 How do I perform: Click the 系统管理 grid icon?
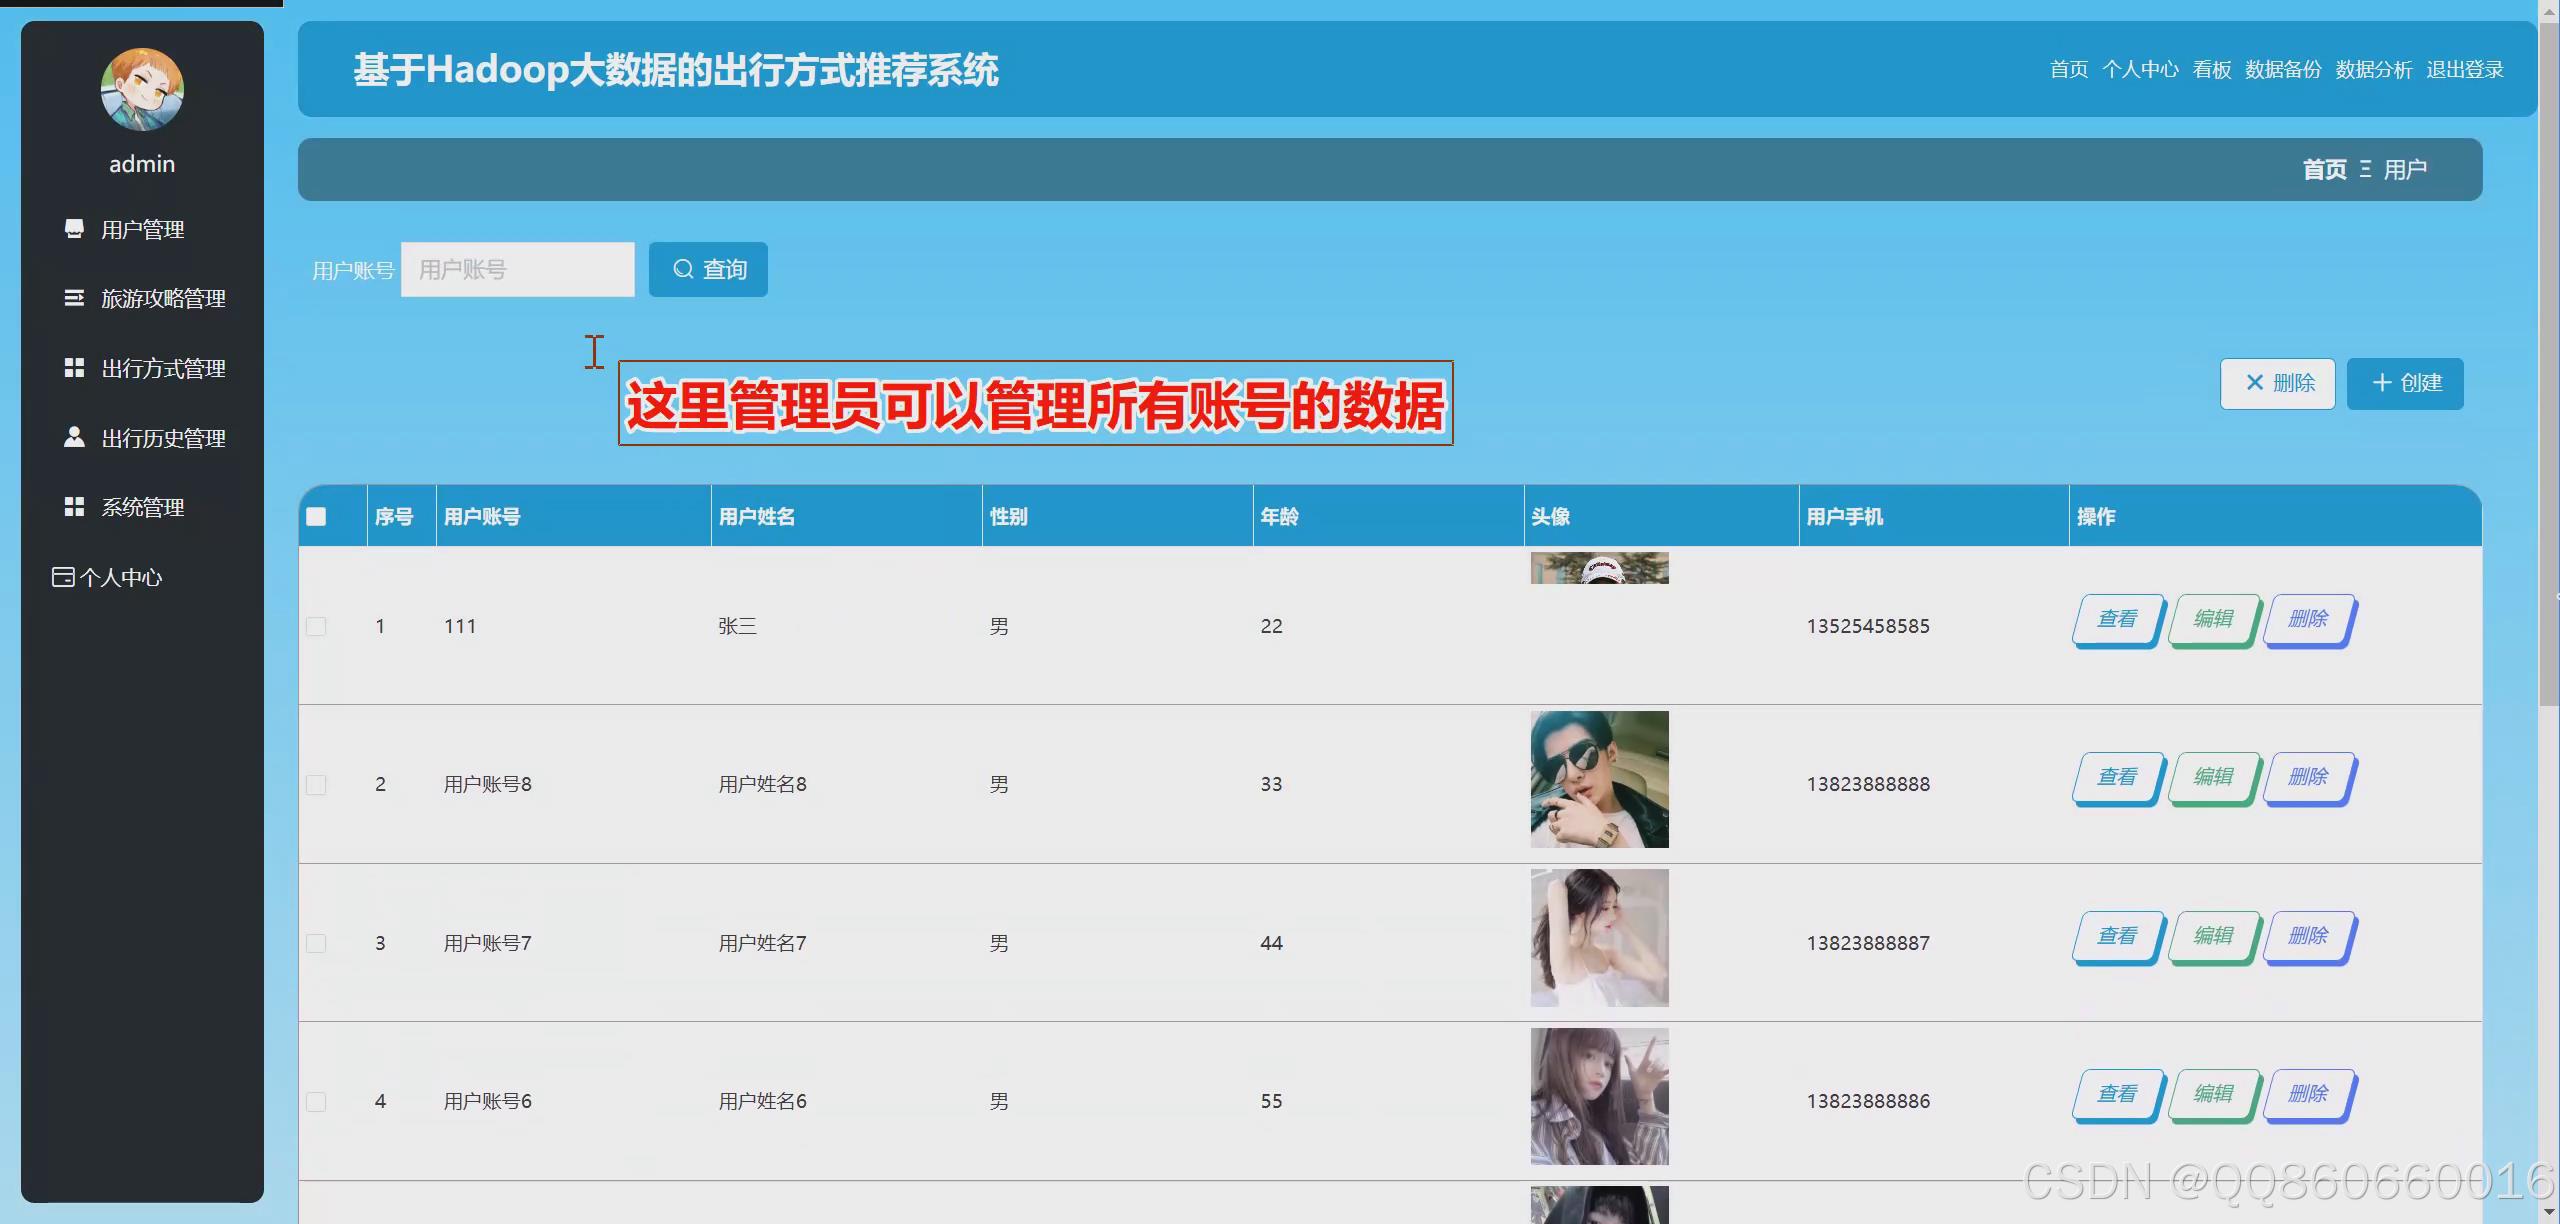pos(74,507)
